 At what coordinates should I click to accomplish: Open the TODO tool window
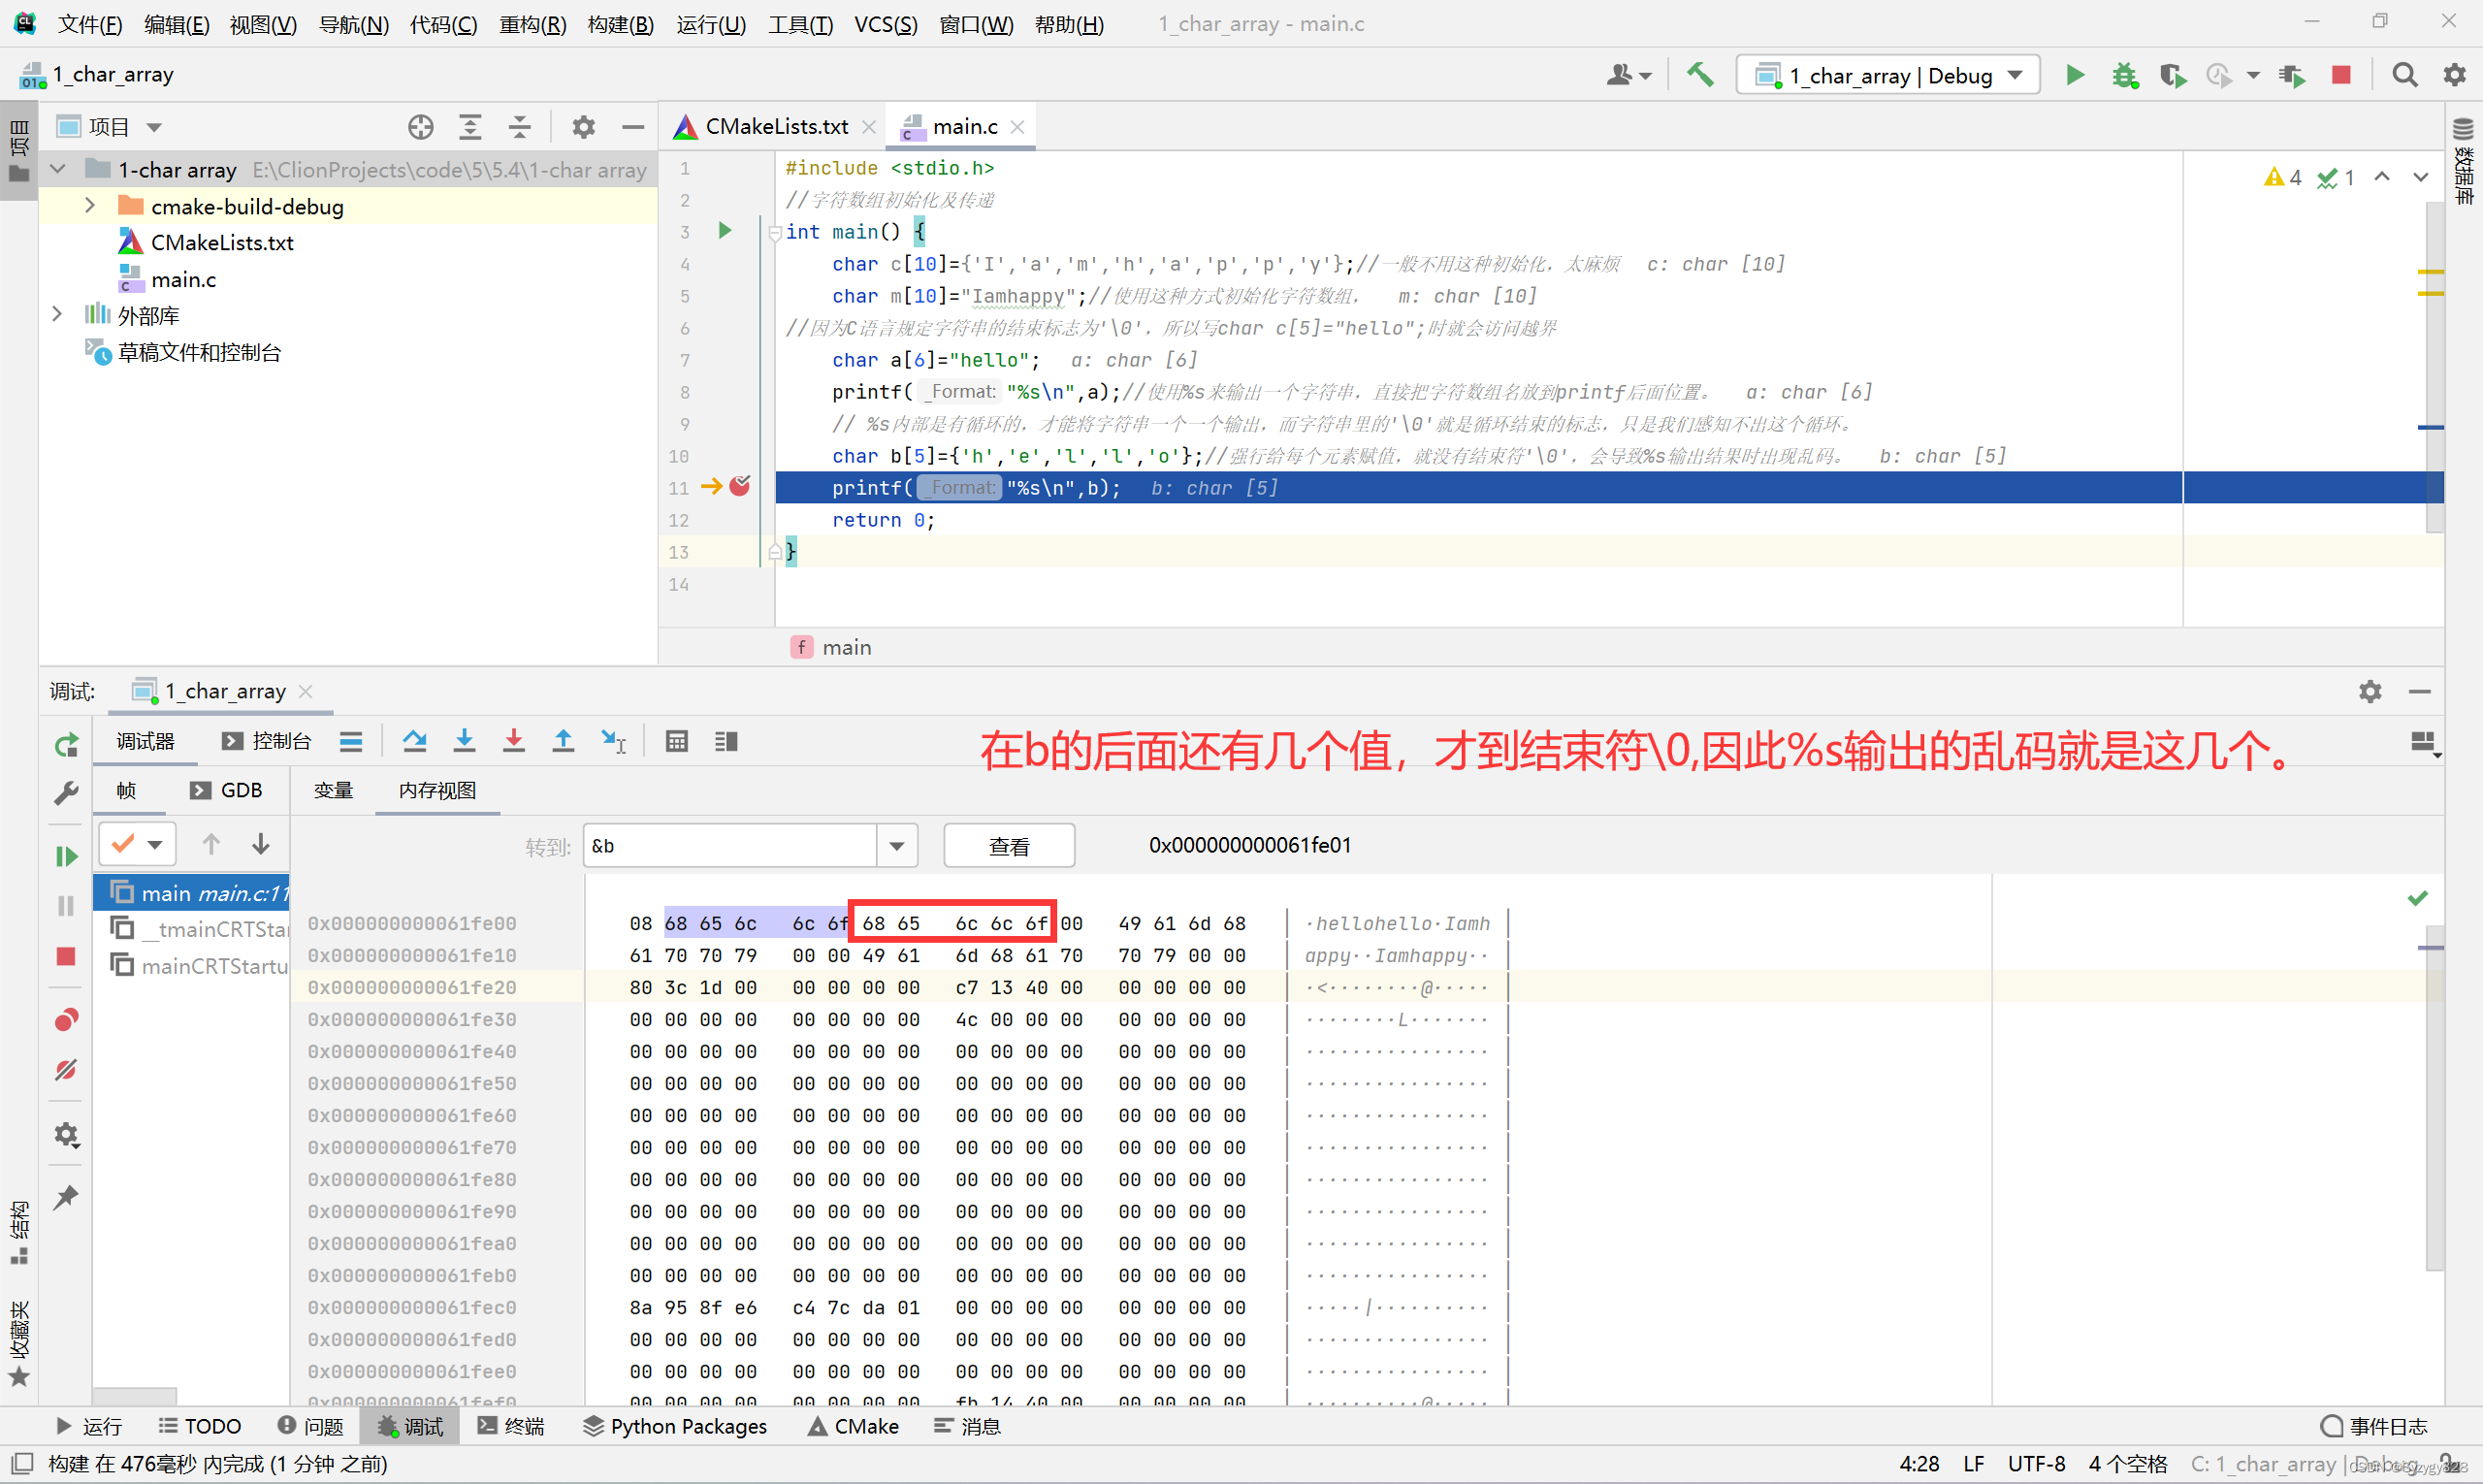click(x=200, y=1426)
